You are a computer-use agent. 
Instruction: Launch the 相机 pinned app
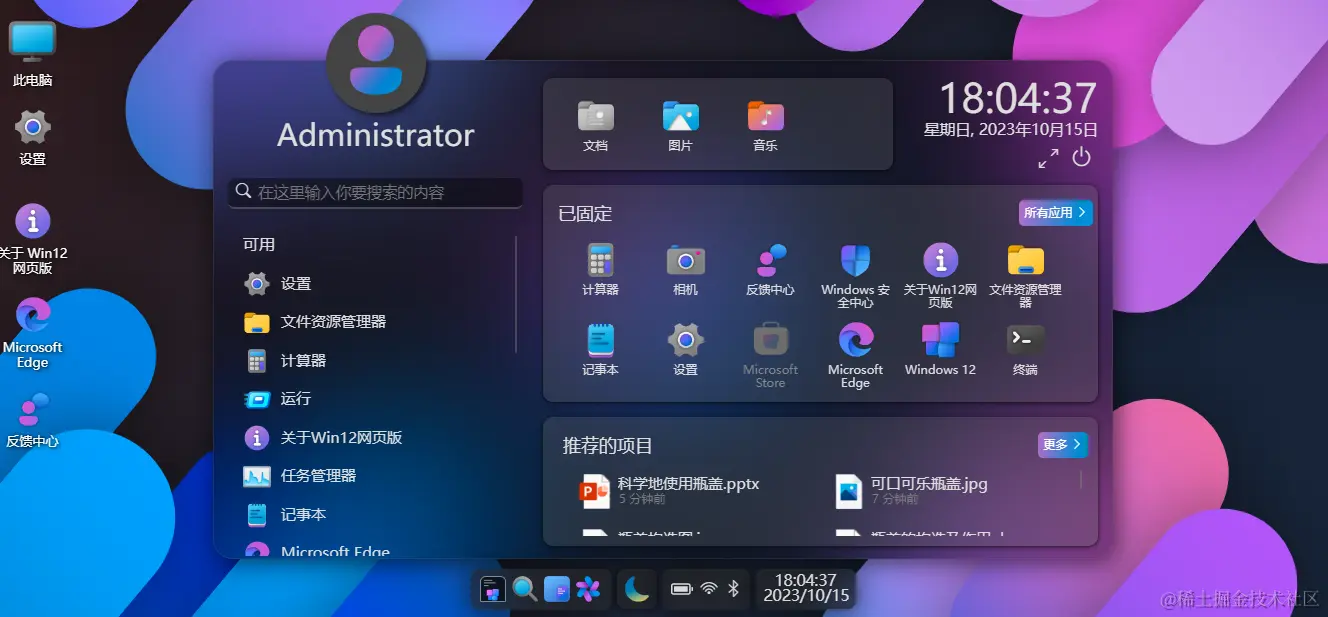click(685, 269)
